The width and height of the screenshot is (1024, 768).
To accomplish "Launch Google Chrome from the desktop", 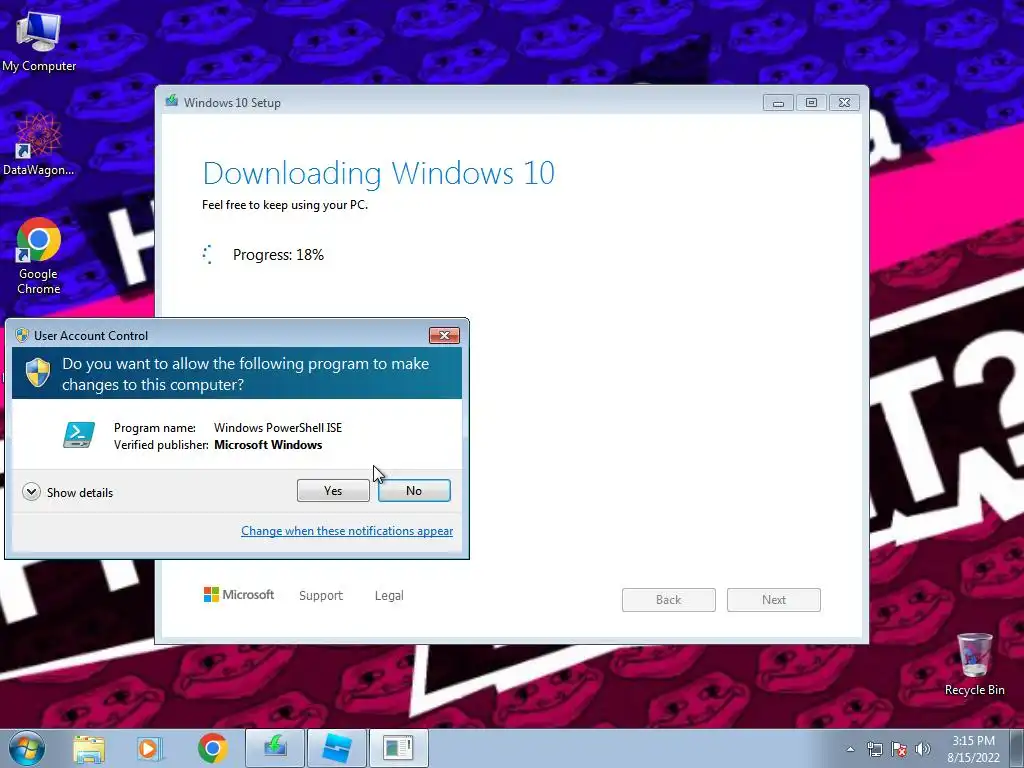I will click(x=39, y=255).
